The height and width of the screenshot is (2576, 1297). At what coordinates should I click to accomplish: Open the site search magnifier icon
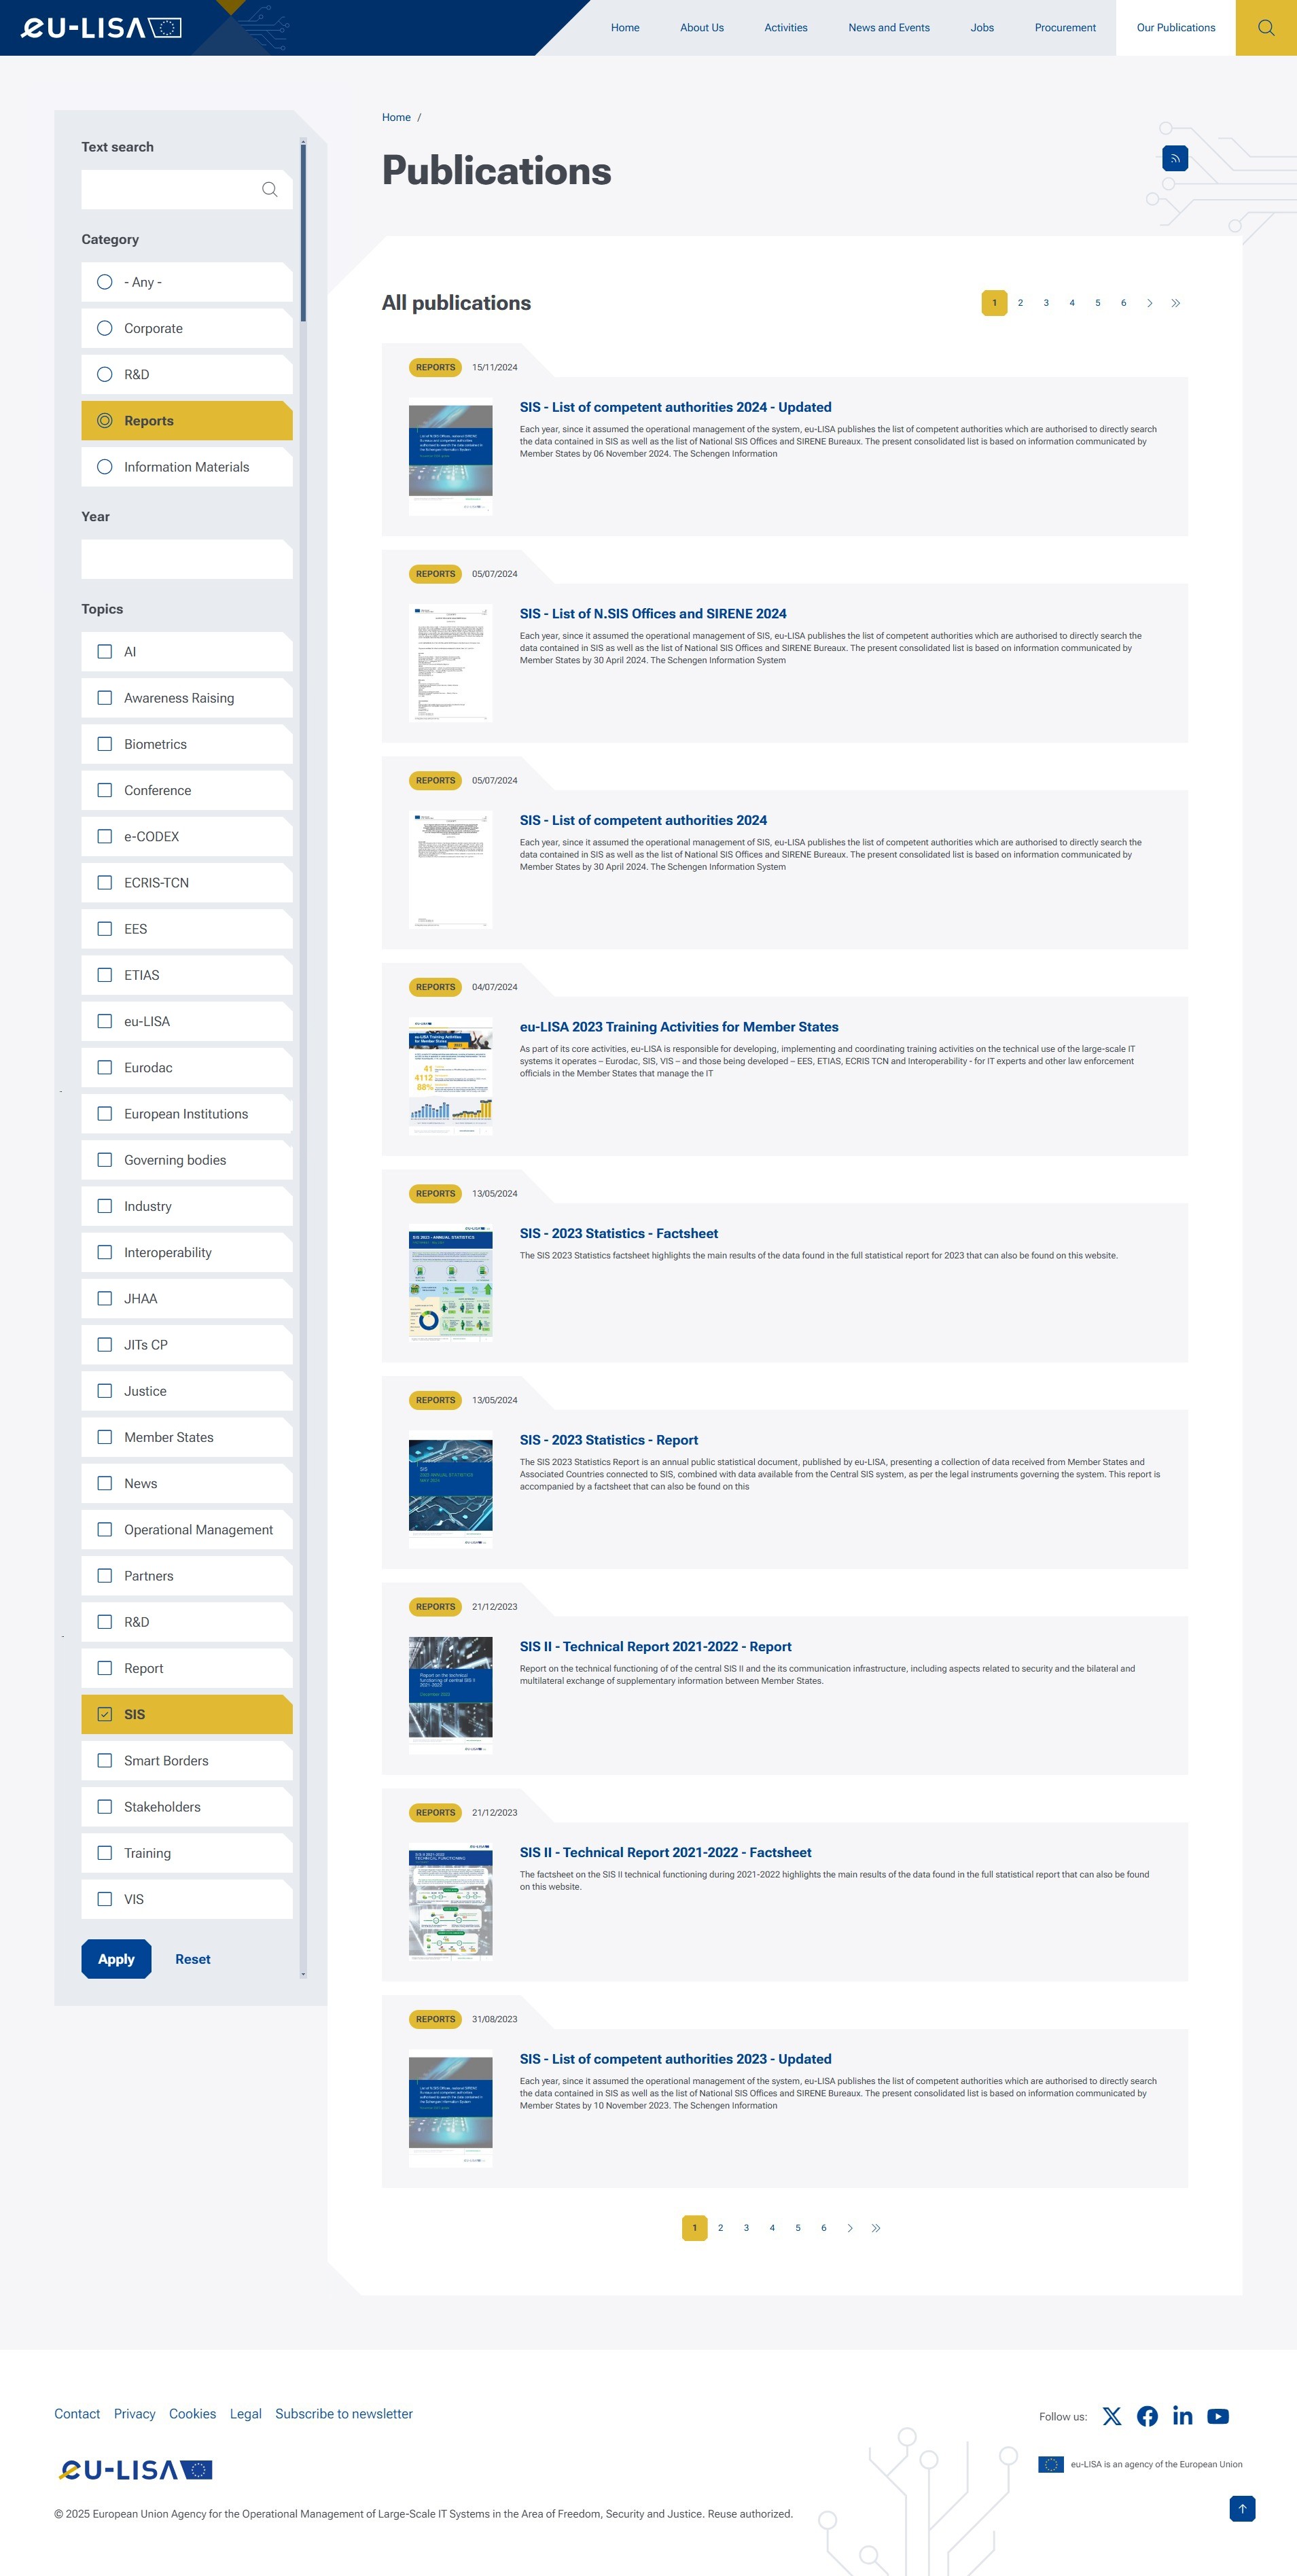[x=1265, y=28]
